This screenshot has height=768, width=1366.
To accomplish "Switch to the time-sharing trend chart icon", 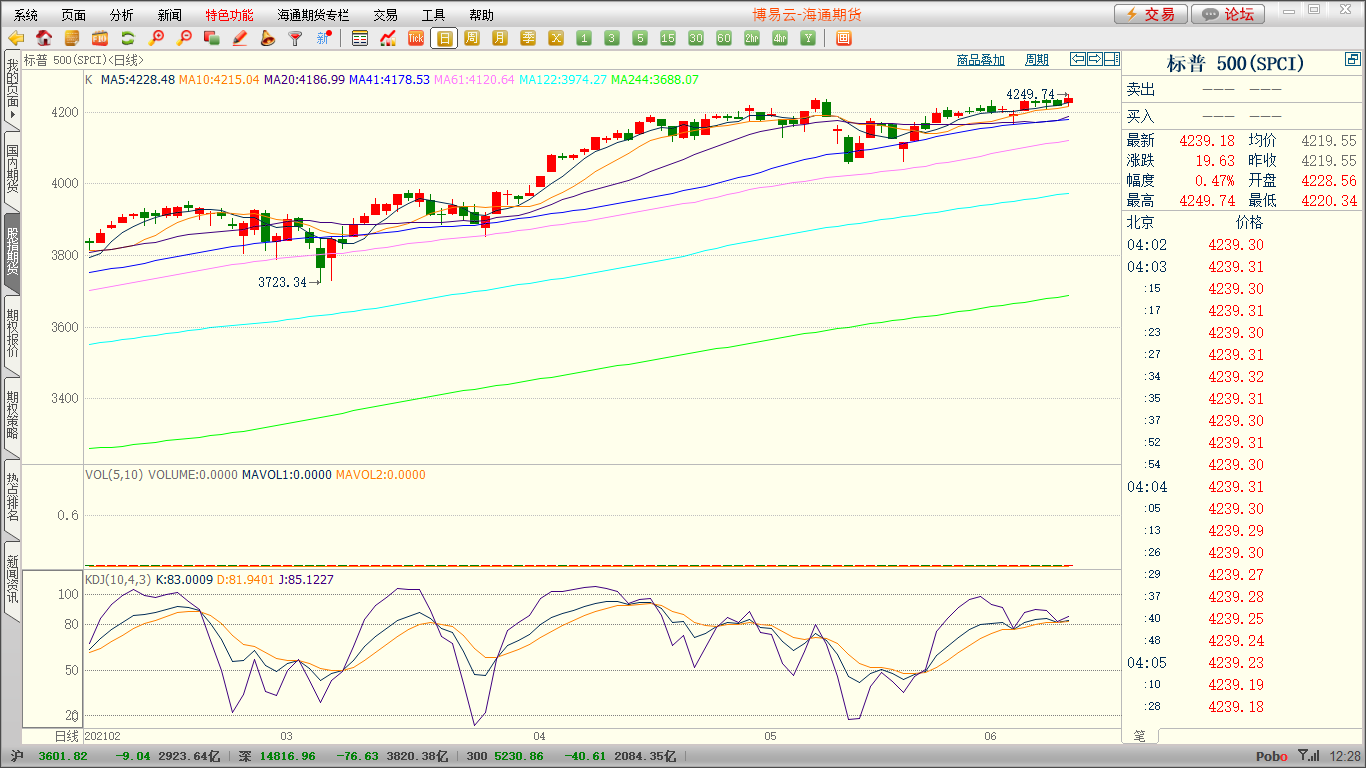I will click(388, 39).
